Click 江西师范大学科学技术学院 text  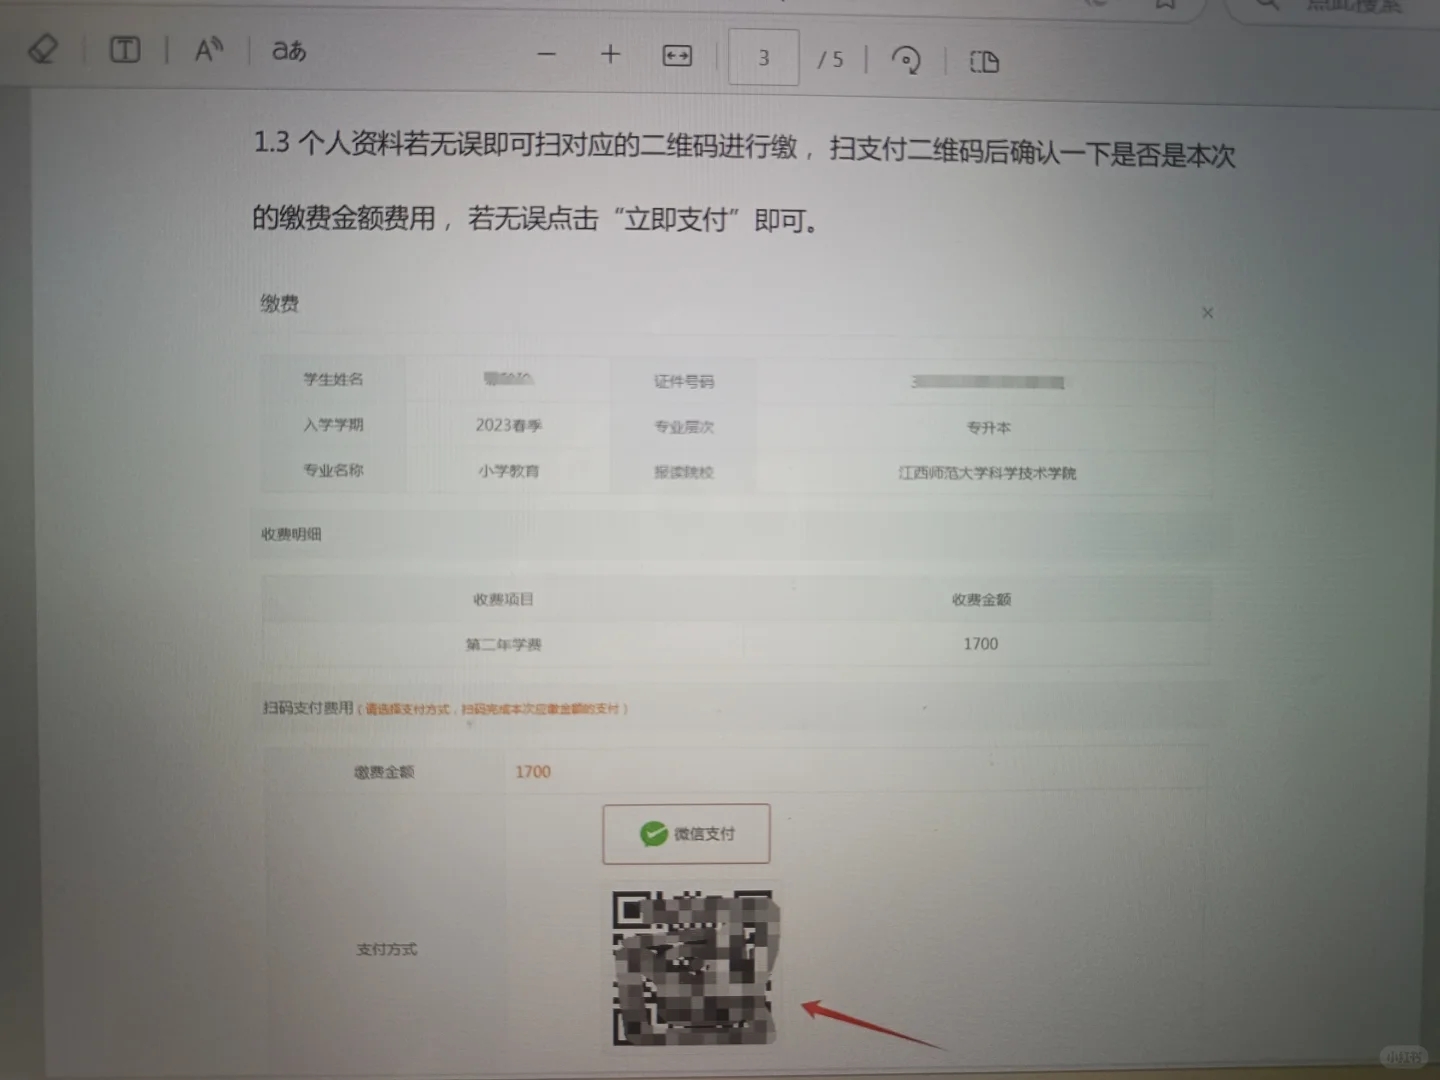[x=987, y=473]
